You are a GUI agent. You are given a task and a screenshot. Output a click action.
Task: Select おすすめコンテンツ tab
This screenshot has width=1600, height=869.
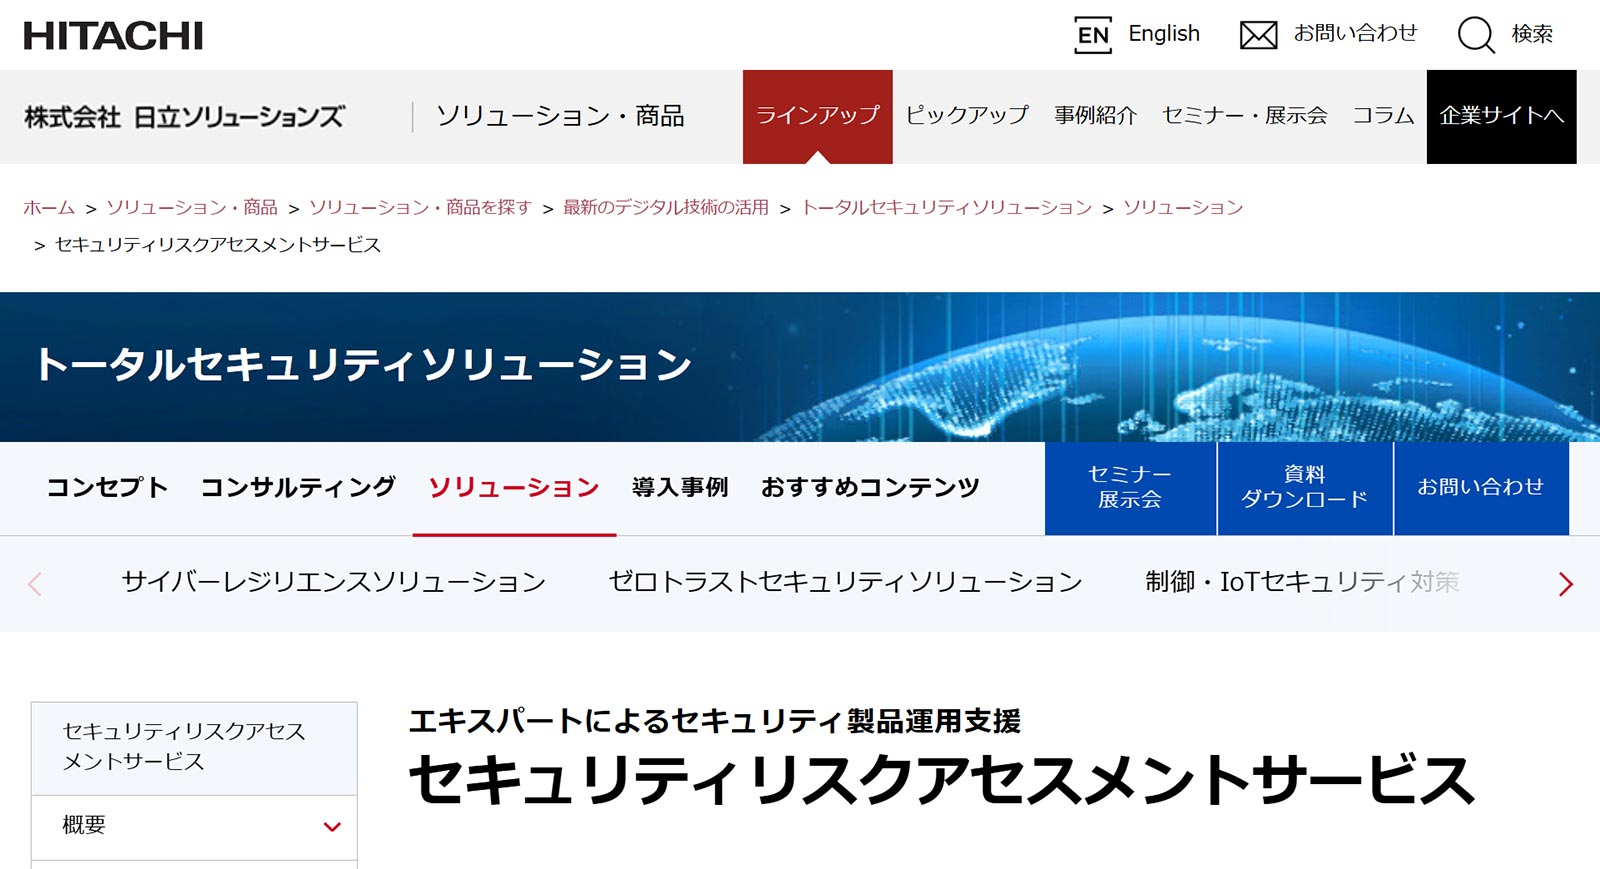click(x=870, y=488)
